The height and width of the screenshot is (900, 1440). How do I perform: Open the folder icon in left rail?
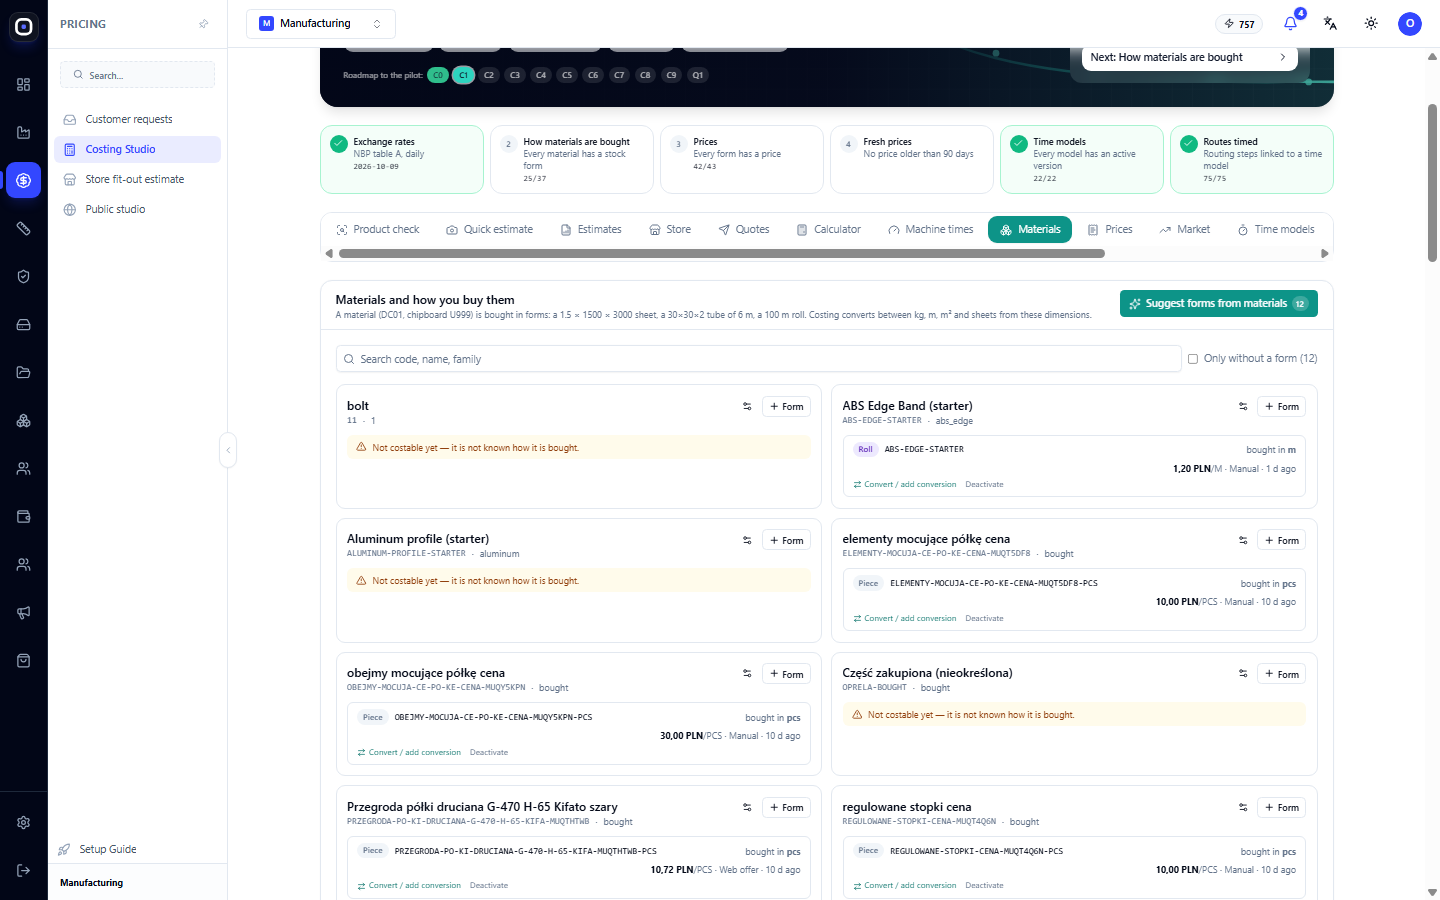(x=24, y=373)
